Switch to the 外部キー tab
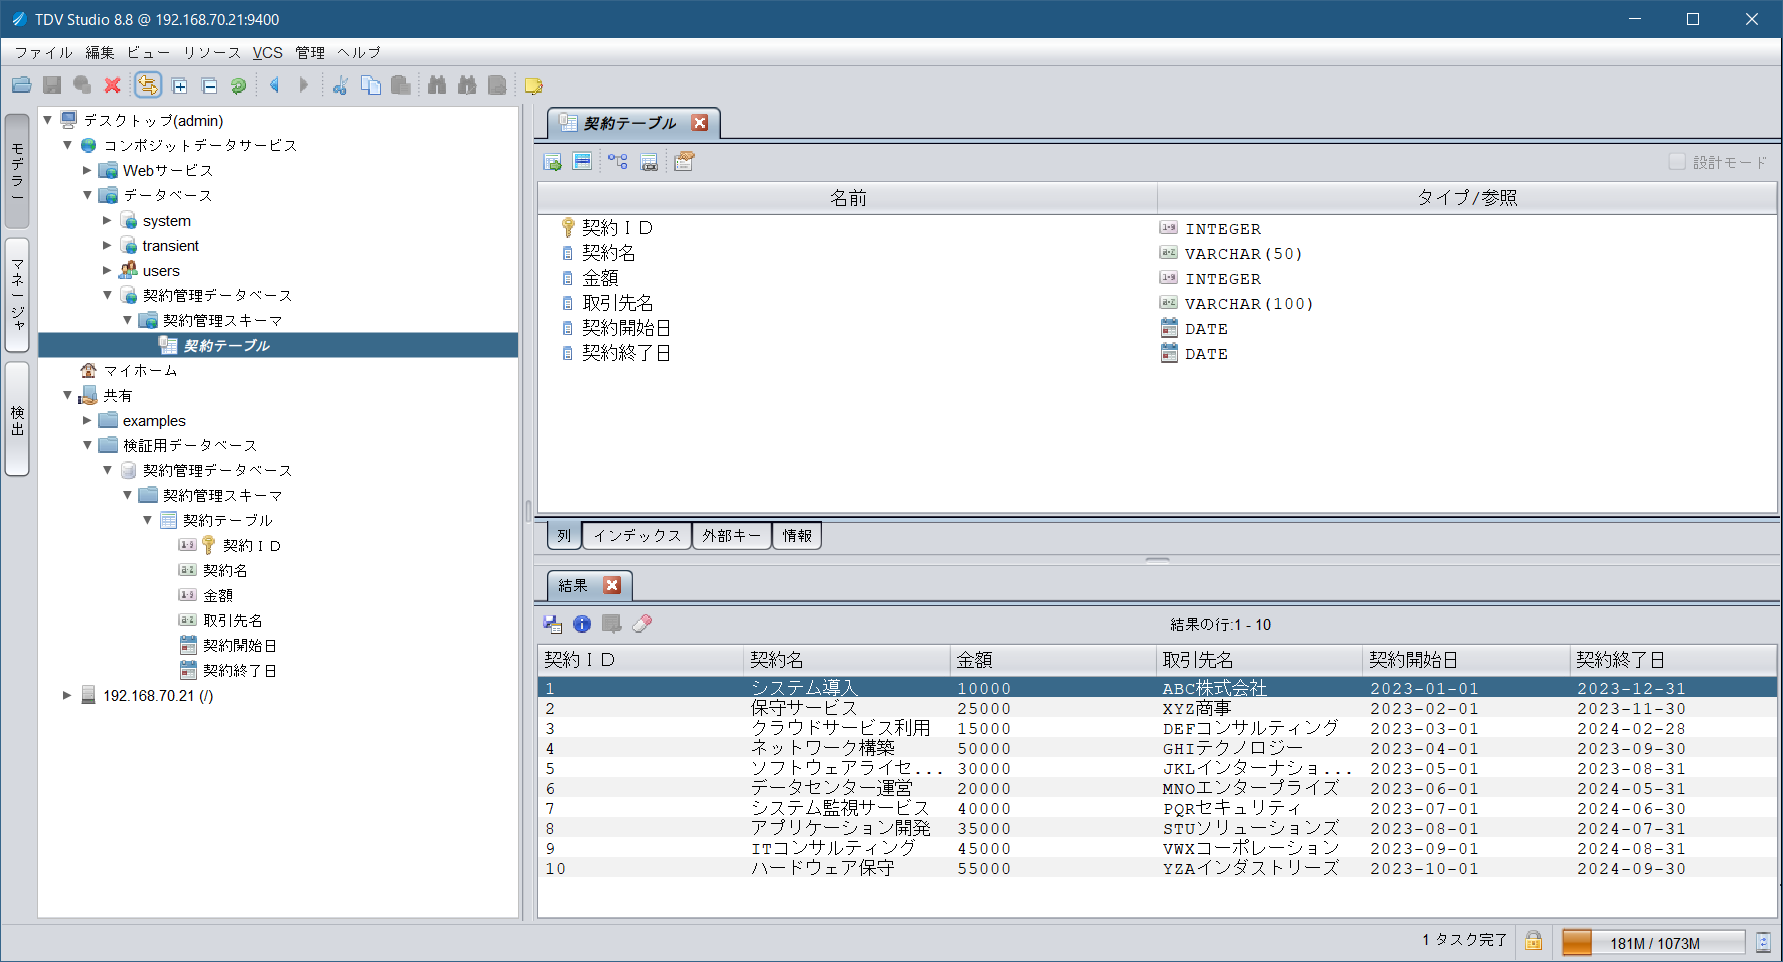The width and height of the screenshot is (1783, 962). pyautogui.click(x=731, y=536)
